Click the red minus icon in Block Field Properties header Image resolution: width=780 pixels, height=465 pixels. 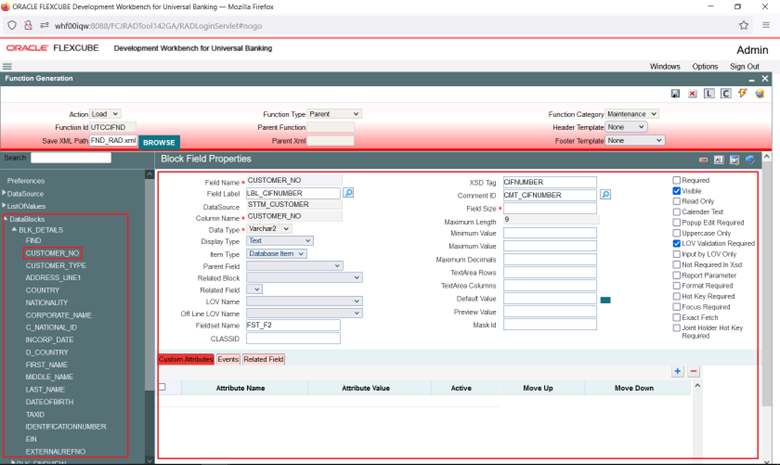coord(703,160)
